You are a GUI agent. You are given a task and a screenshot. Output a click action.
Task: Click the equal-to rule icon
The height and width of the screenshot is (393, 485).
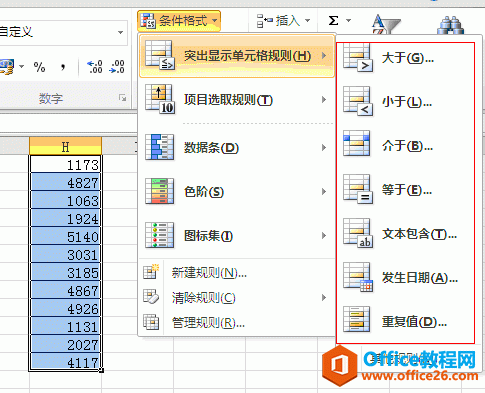point(358,189)
